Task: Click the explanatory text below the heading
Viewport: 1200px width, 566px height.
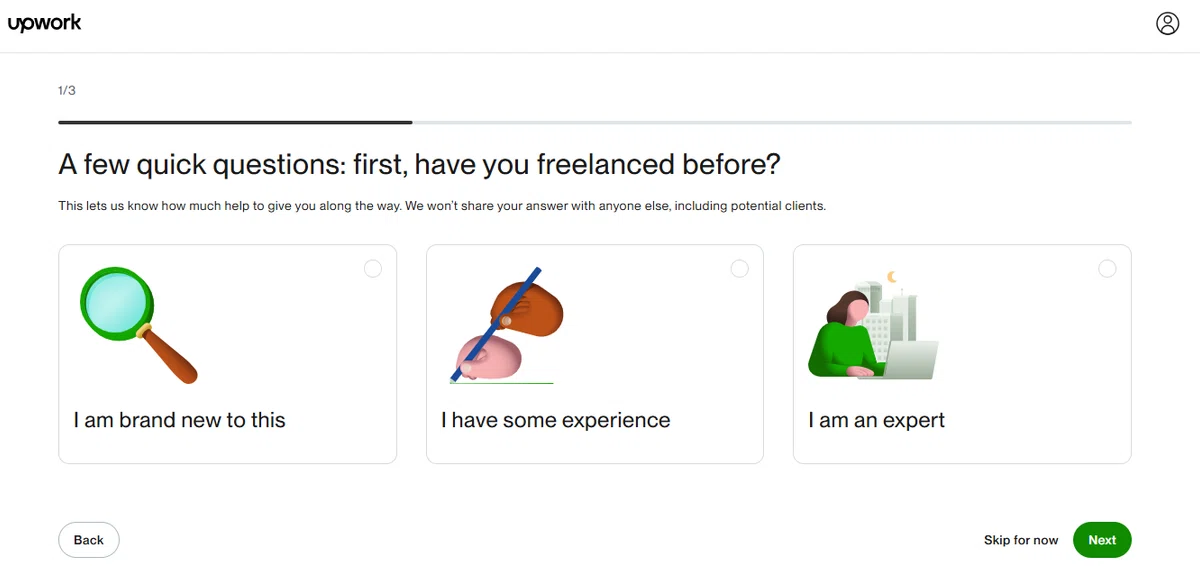Action: point(442,206)
